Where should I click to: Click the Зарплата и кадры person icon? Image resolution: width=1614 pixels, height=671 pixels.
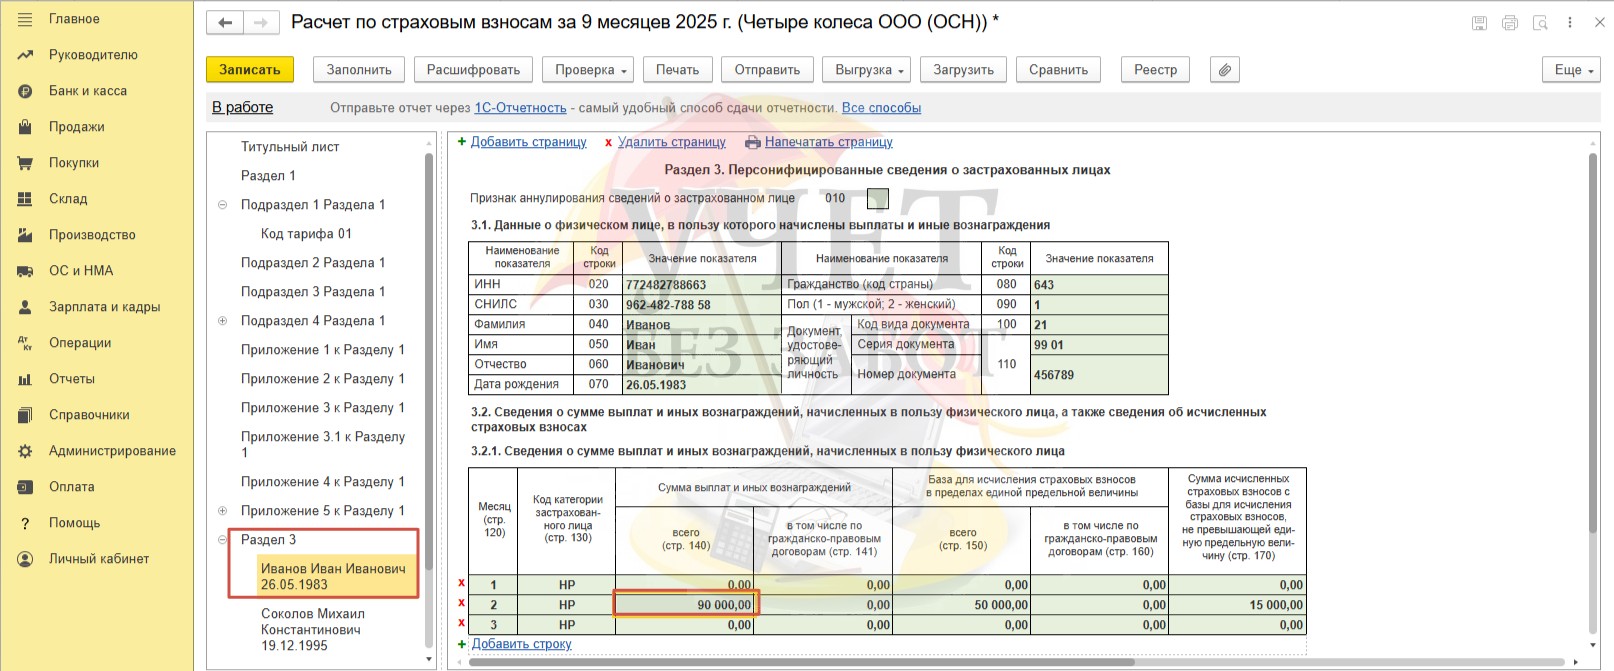click(x=25, y=307)
